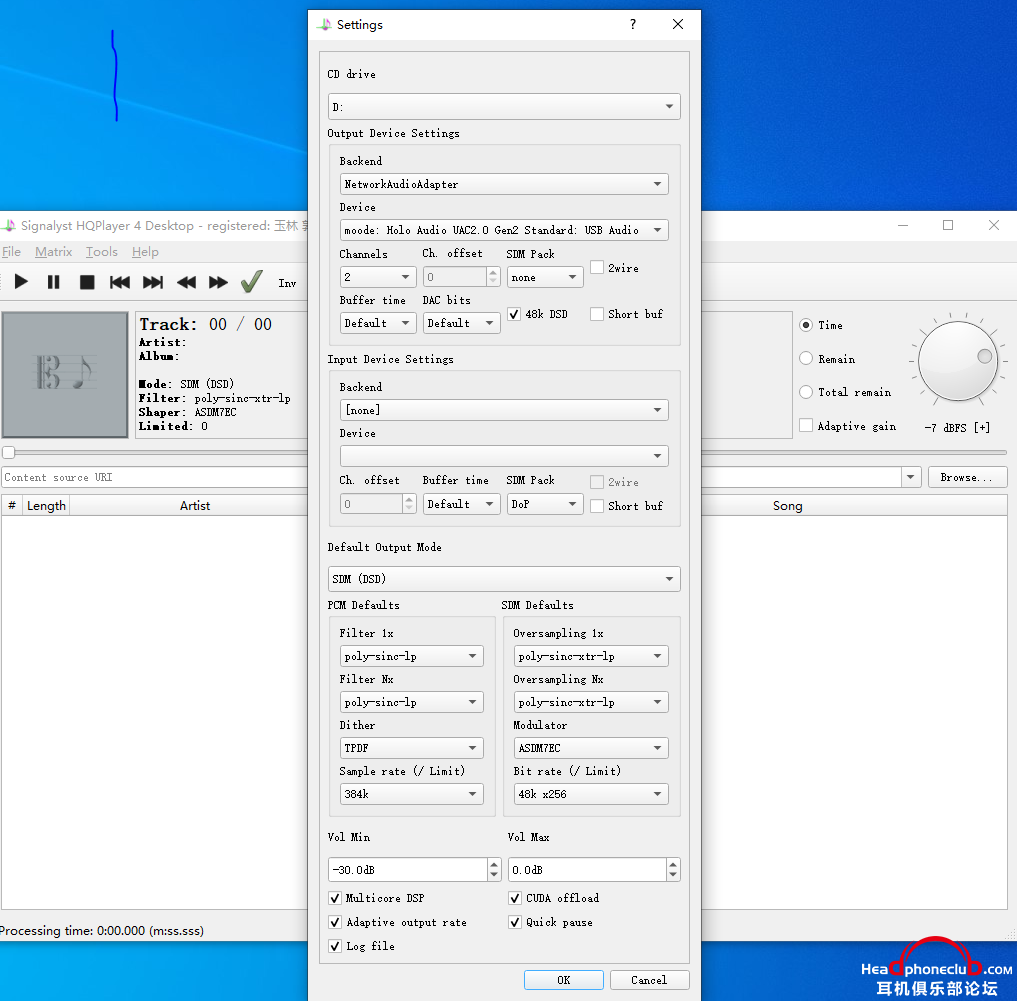Click OK in Settings dialog
The width and height of the screenshot is (1017, 1001).
(564, 980)
